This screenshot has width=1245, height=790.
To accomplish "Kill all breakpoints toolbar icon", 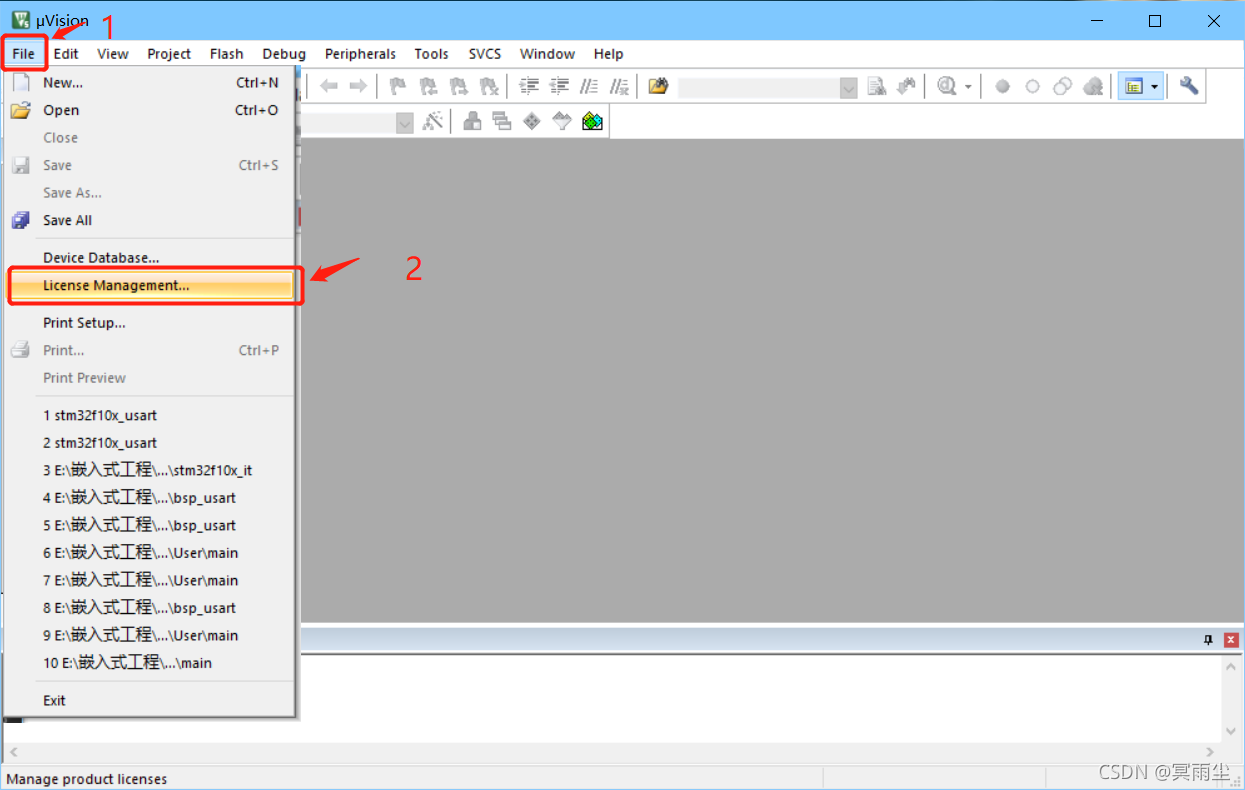I will pos(1093,87).
